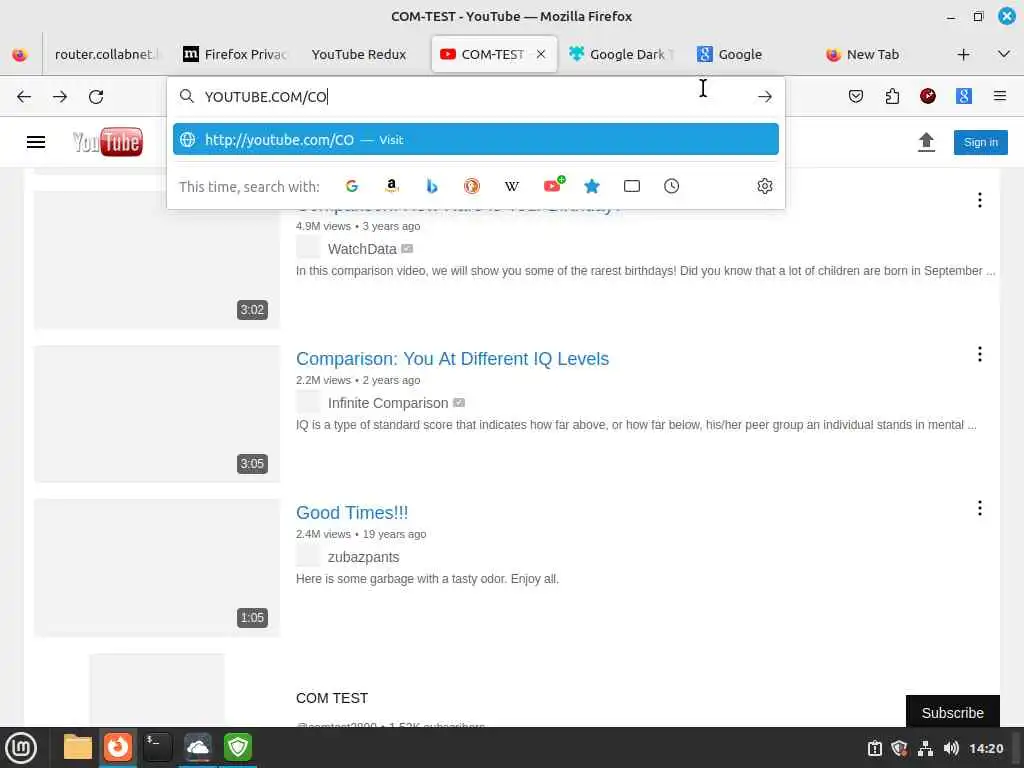Close the COM-TEST tab

coord(541,54)
